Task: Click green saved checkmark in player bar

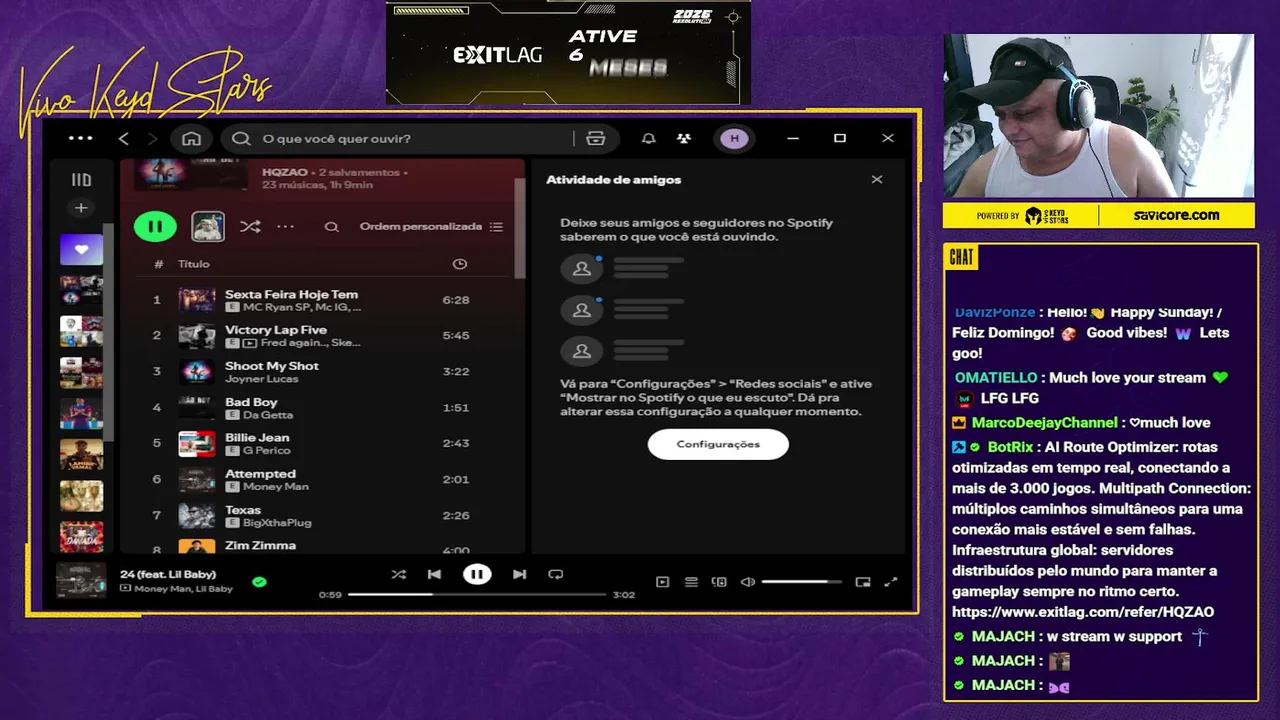Action: click(259, 581)
